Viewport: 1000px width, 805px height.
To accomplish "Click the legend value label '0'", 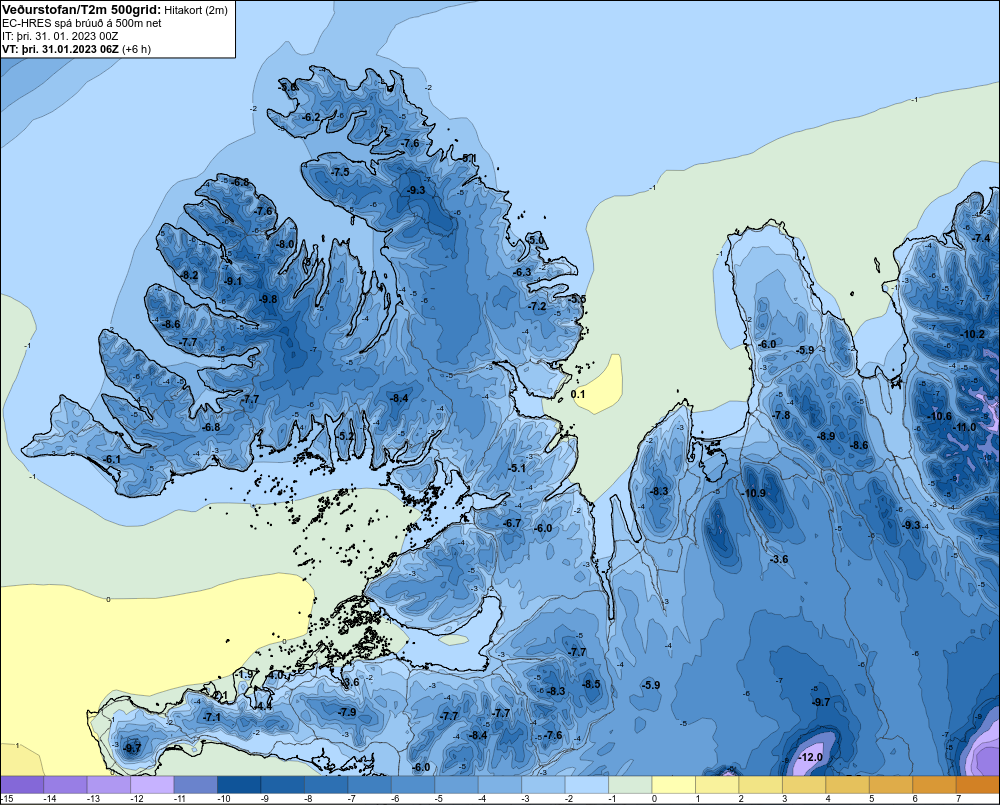I will pyautogui.click(x=654, y=799).
